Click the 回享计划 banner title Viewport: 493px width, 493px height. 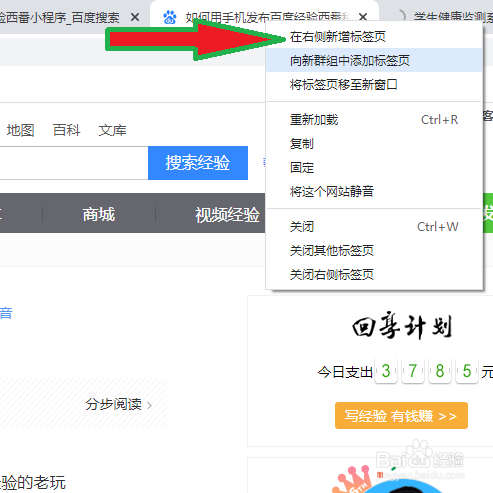pos(402,326)
